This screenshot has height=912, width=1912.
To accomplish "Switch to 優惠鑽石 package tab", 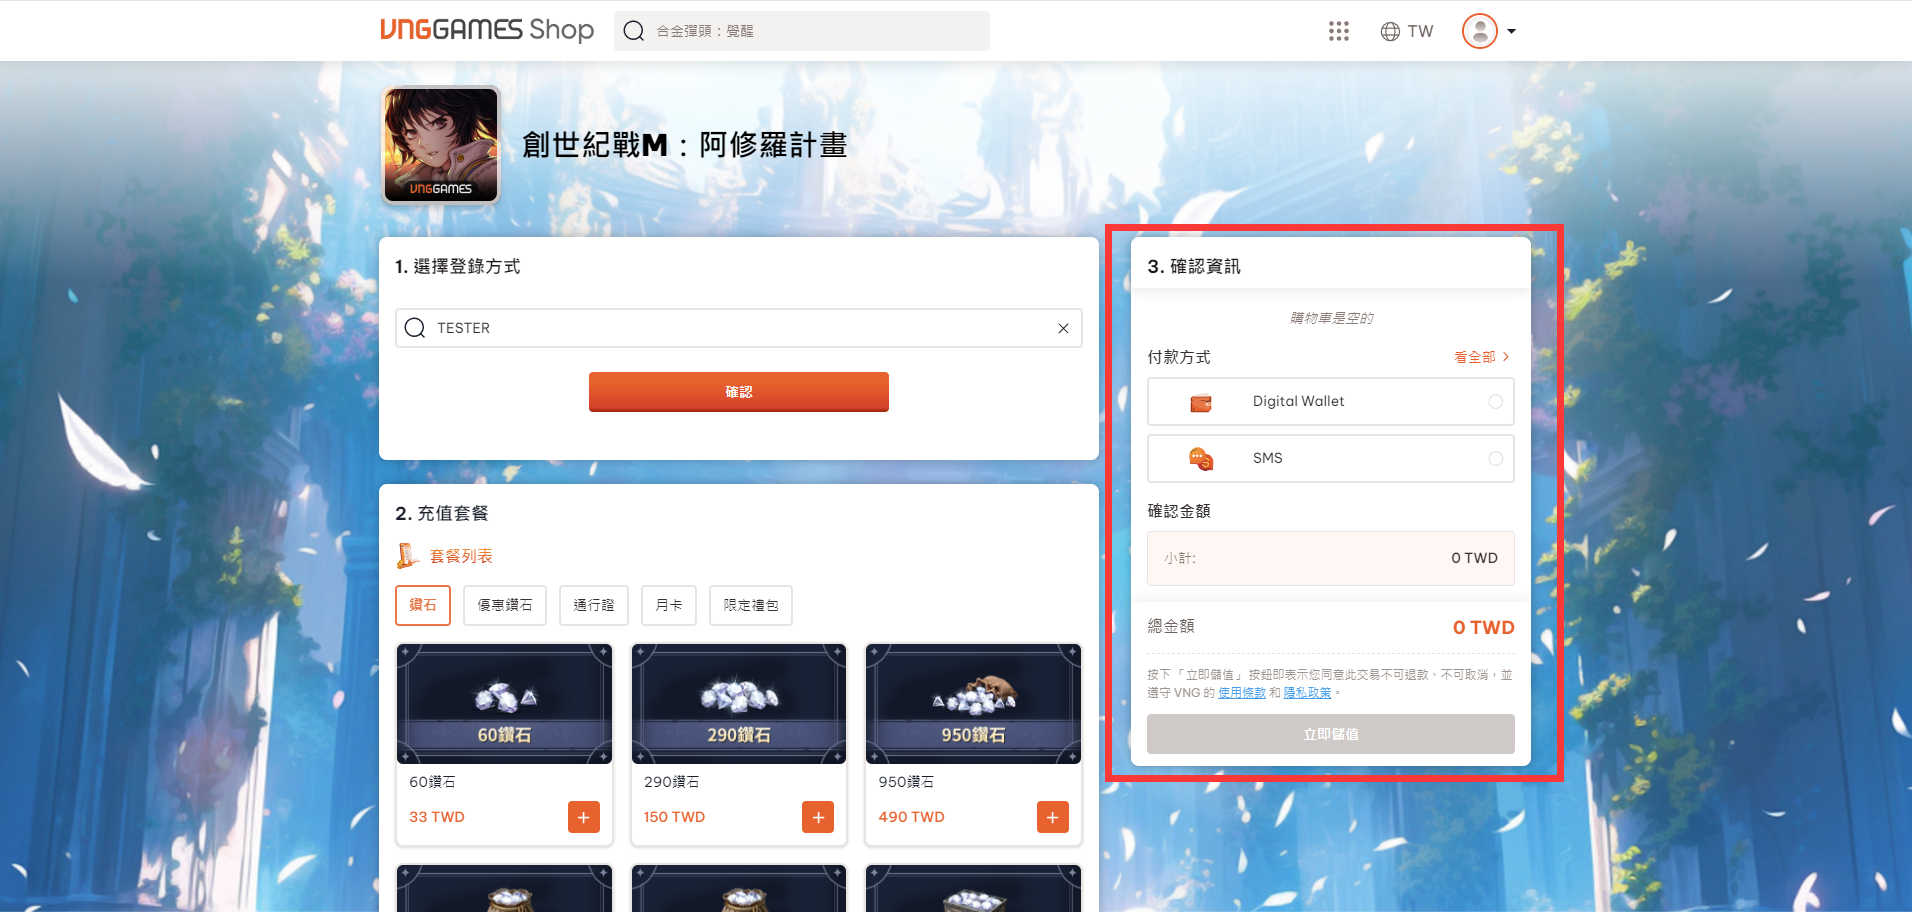I will click(x=505, y=605).
